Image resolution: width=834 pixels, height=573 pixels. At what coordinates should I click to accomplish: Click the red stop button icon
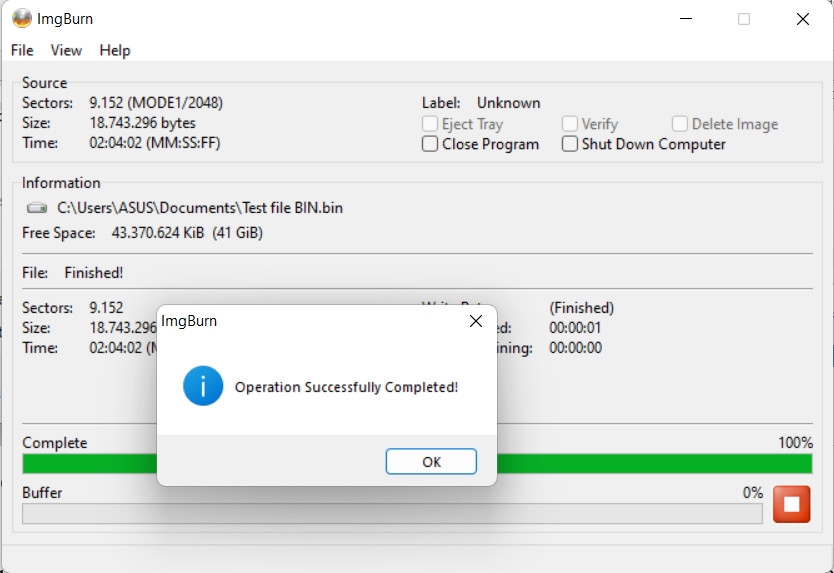791,504
